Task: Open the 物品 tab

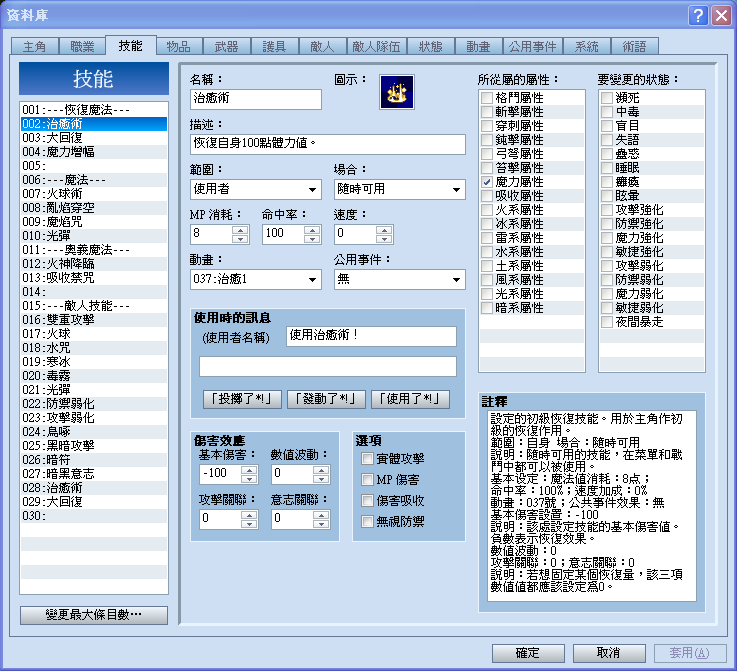Action: [179, 47]
